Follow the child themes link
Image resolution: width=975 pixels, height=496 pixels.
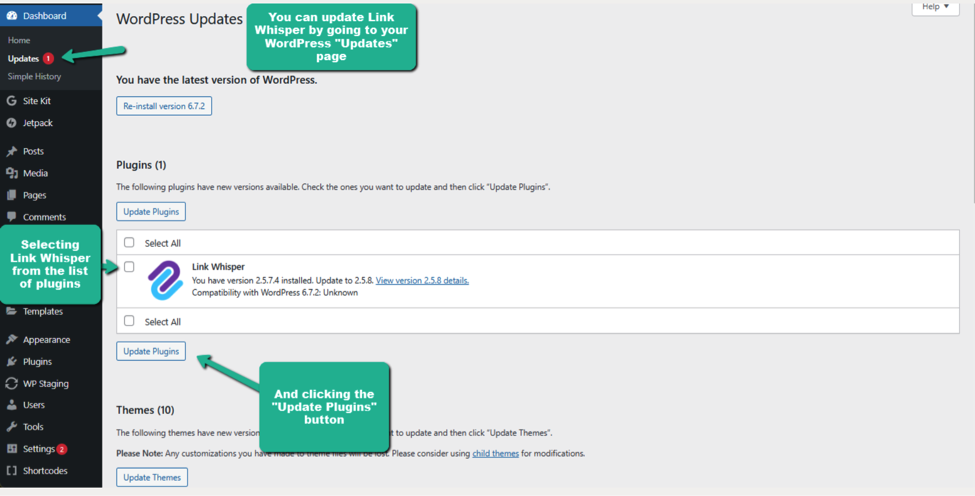[x=496, y=454]
